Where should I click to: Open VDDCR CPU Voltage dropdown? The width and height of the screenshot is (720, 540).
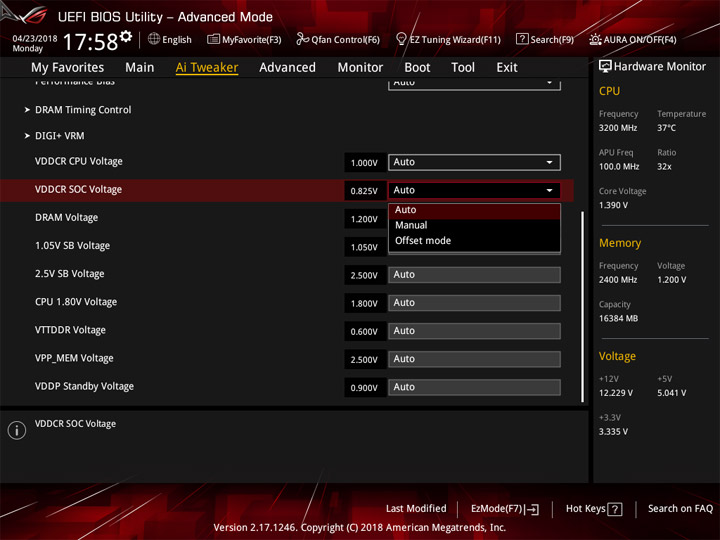(474, 162)
